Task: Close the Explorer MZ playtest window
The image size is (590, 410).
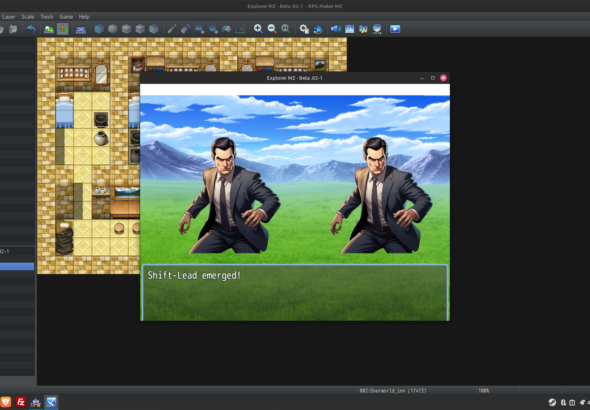Action: [443, 78]
